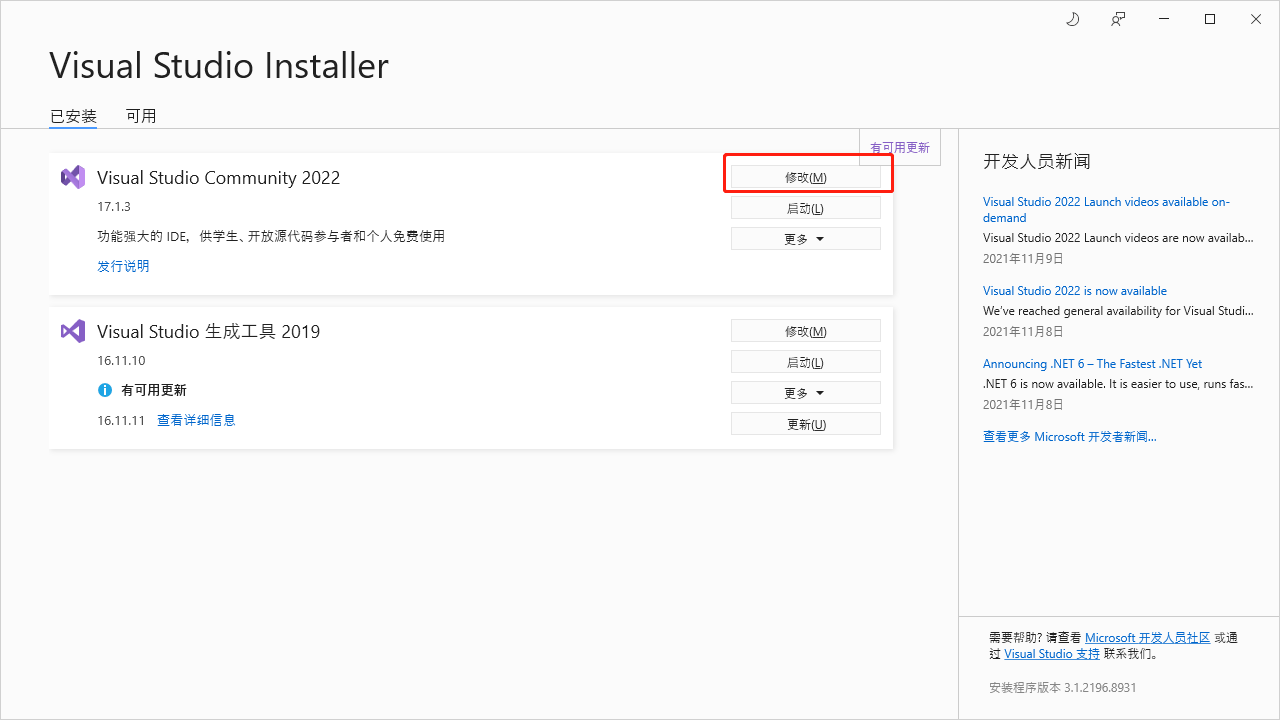This screenshot has height=720, width=1280.
Task: Click the Visual Studio Community 2022 logo icon
Action: point(72,176)
